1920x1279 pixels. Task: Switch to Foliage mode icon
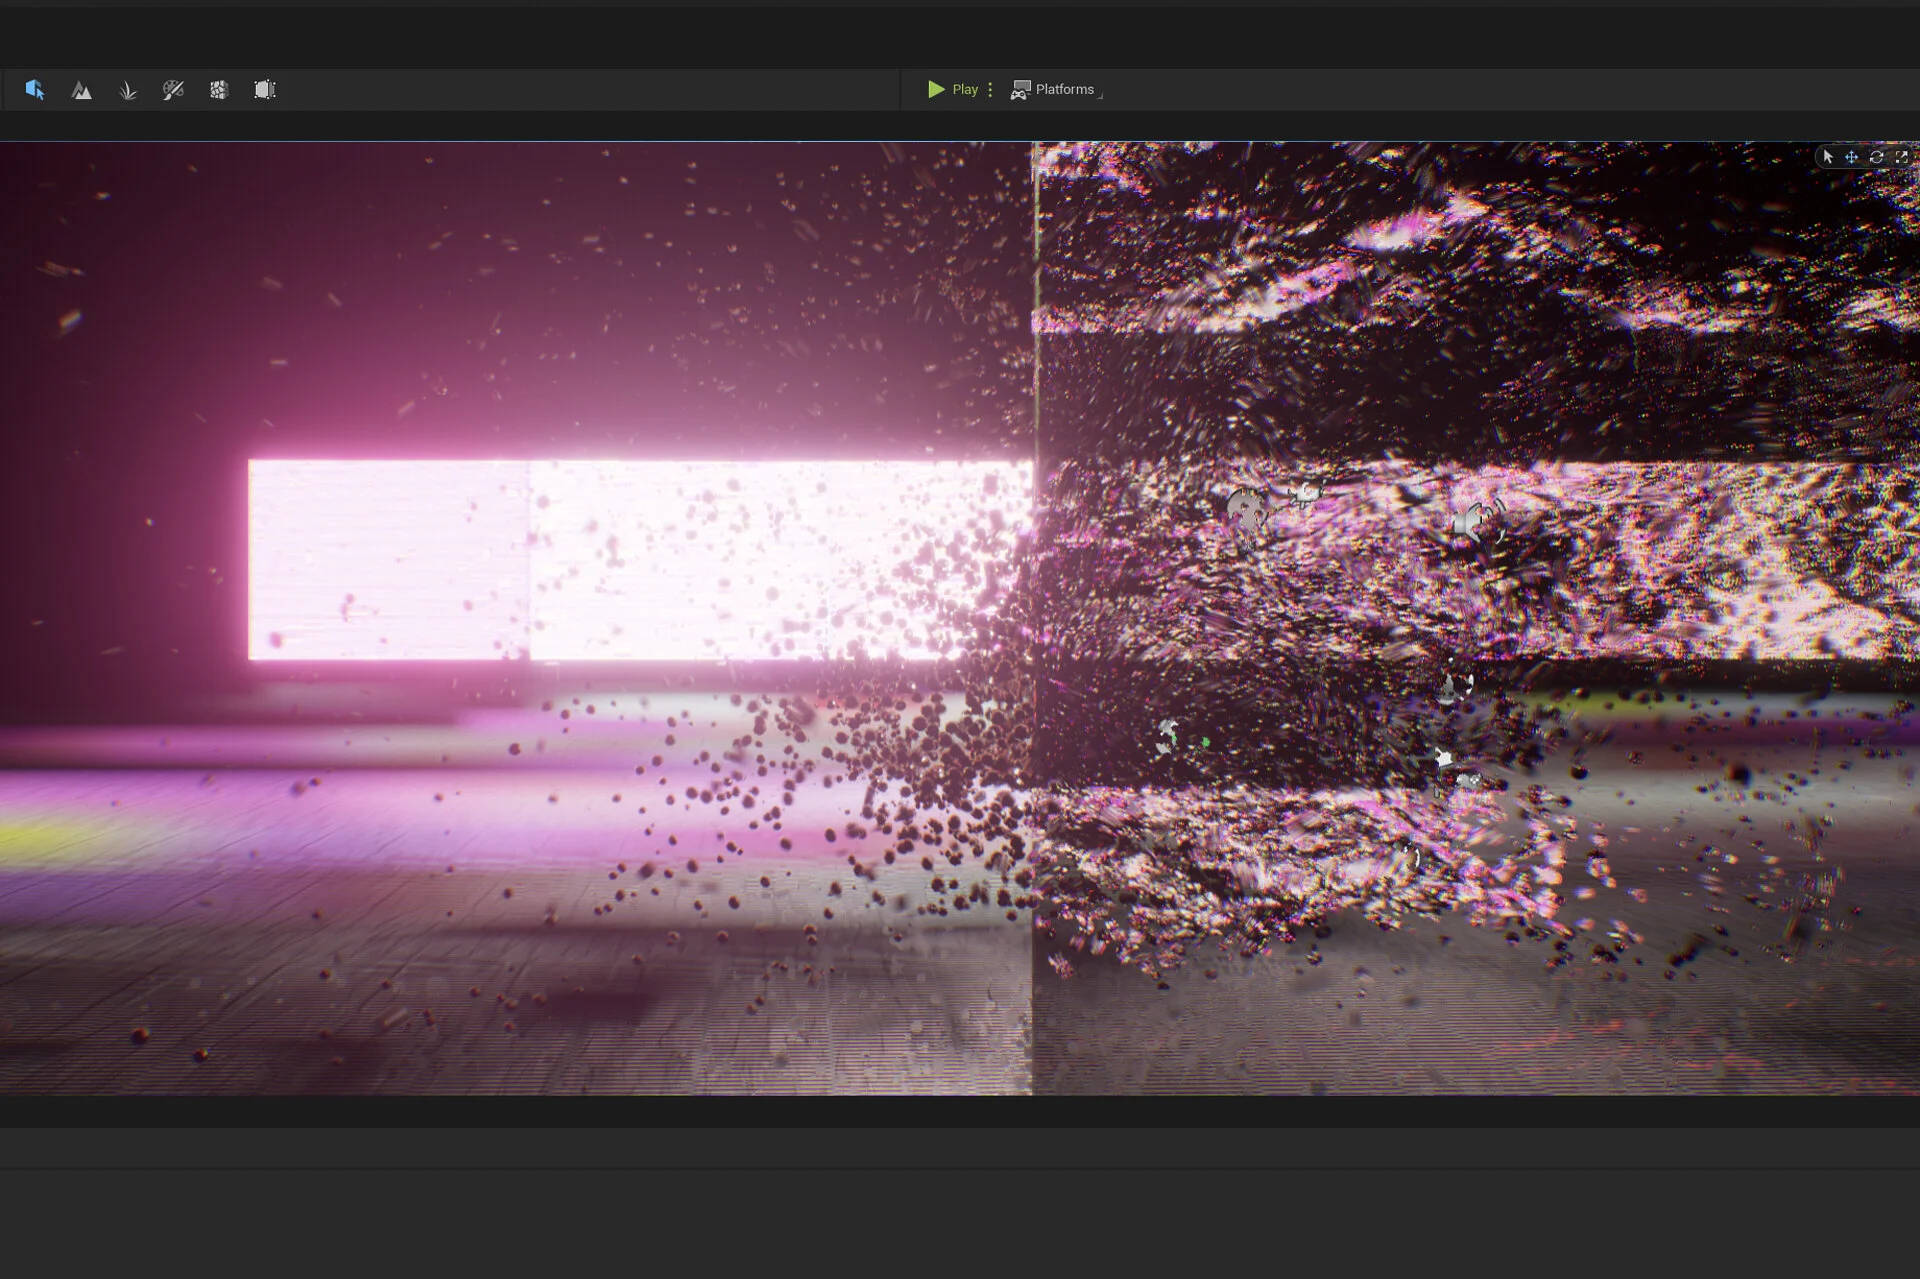click(128, 90)
